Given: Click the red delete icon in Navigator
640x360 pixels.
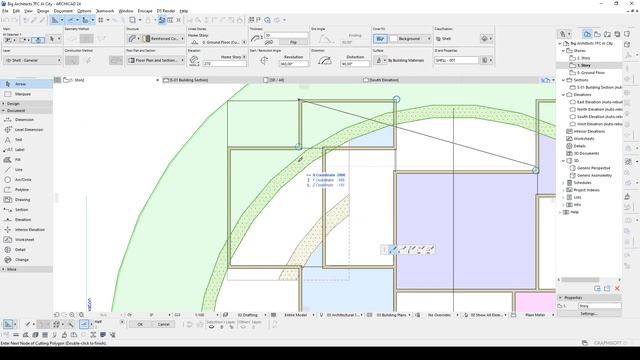Looking at the screenshot, I should (617, 289).
